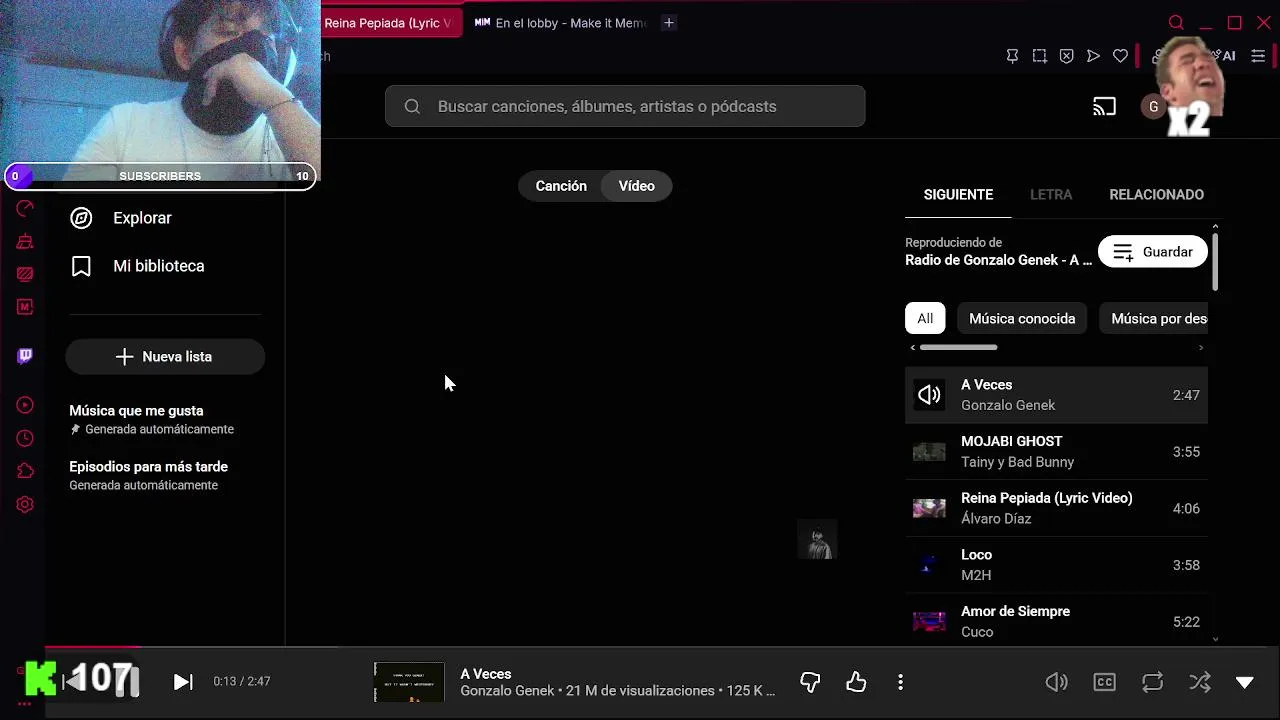Click the Guardar playlist button
The height and width of the screenshot is (720, 1280).
point(1153,252)
